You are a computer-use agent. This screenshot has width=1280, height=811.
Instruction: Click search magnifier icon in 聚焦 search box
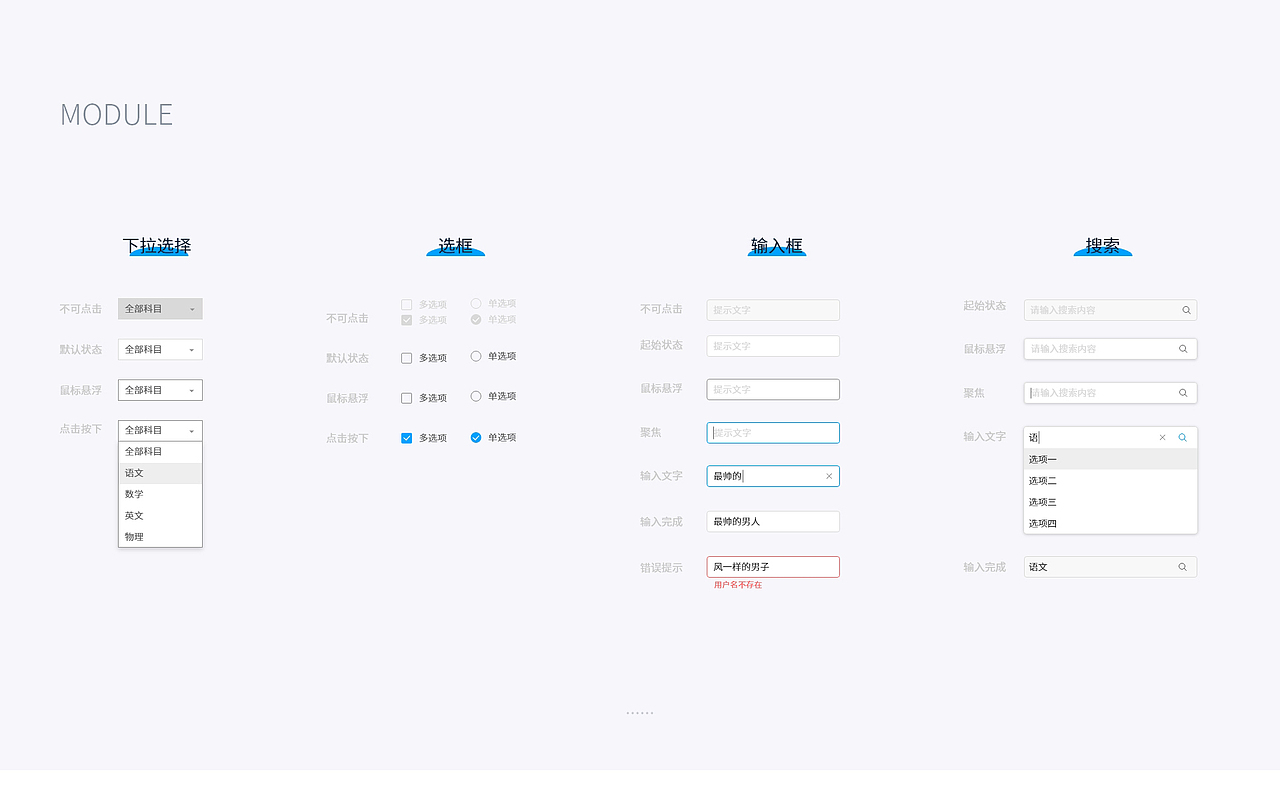tap(1183, 393)
